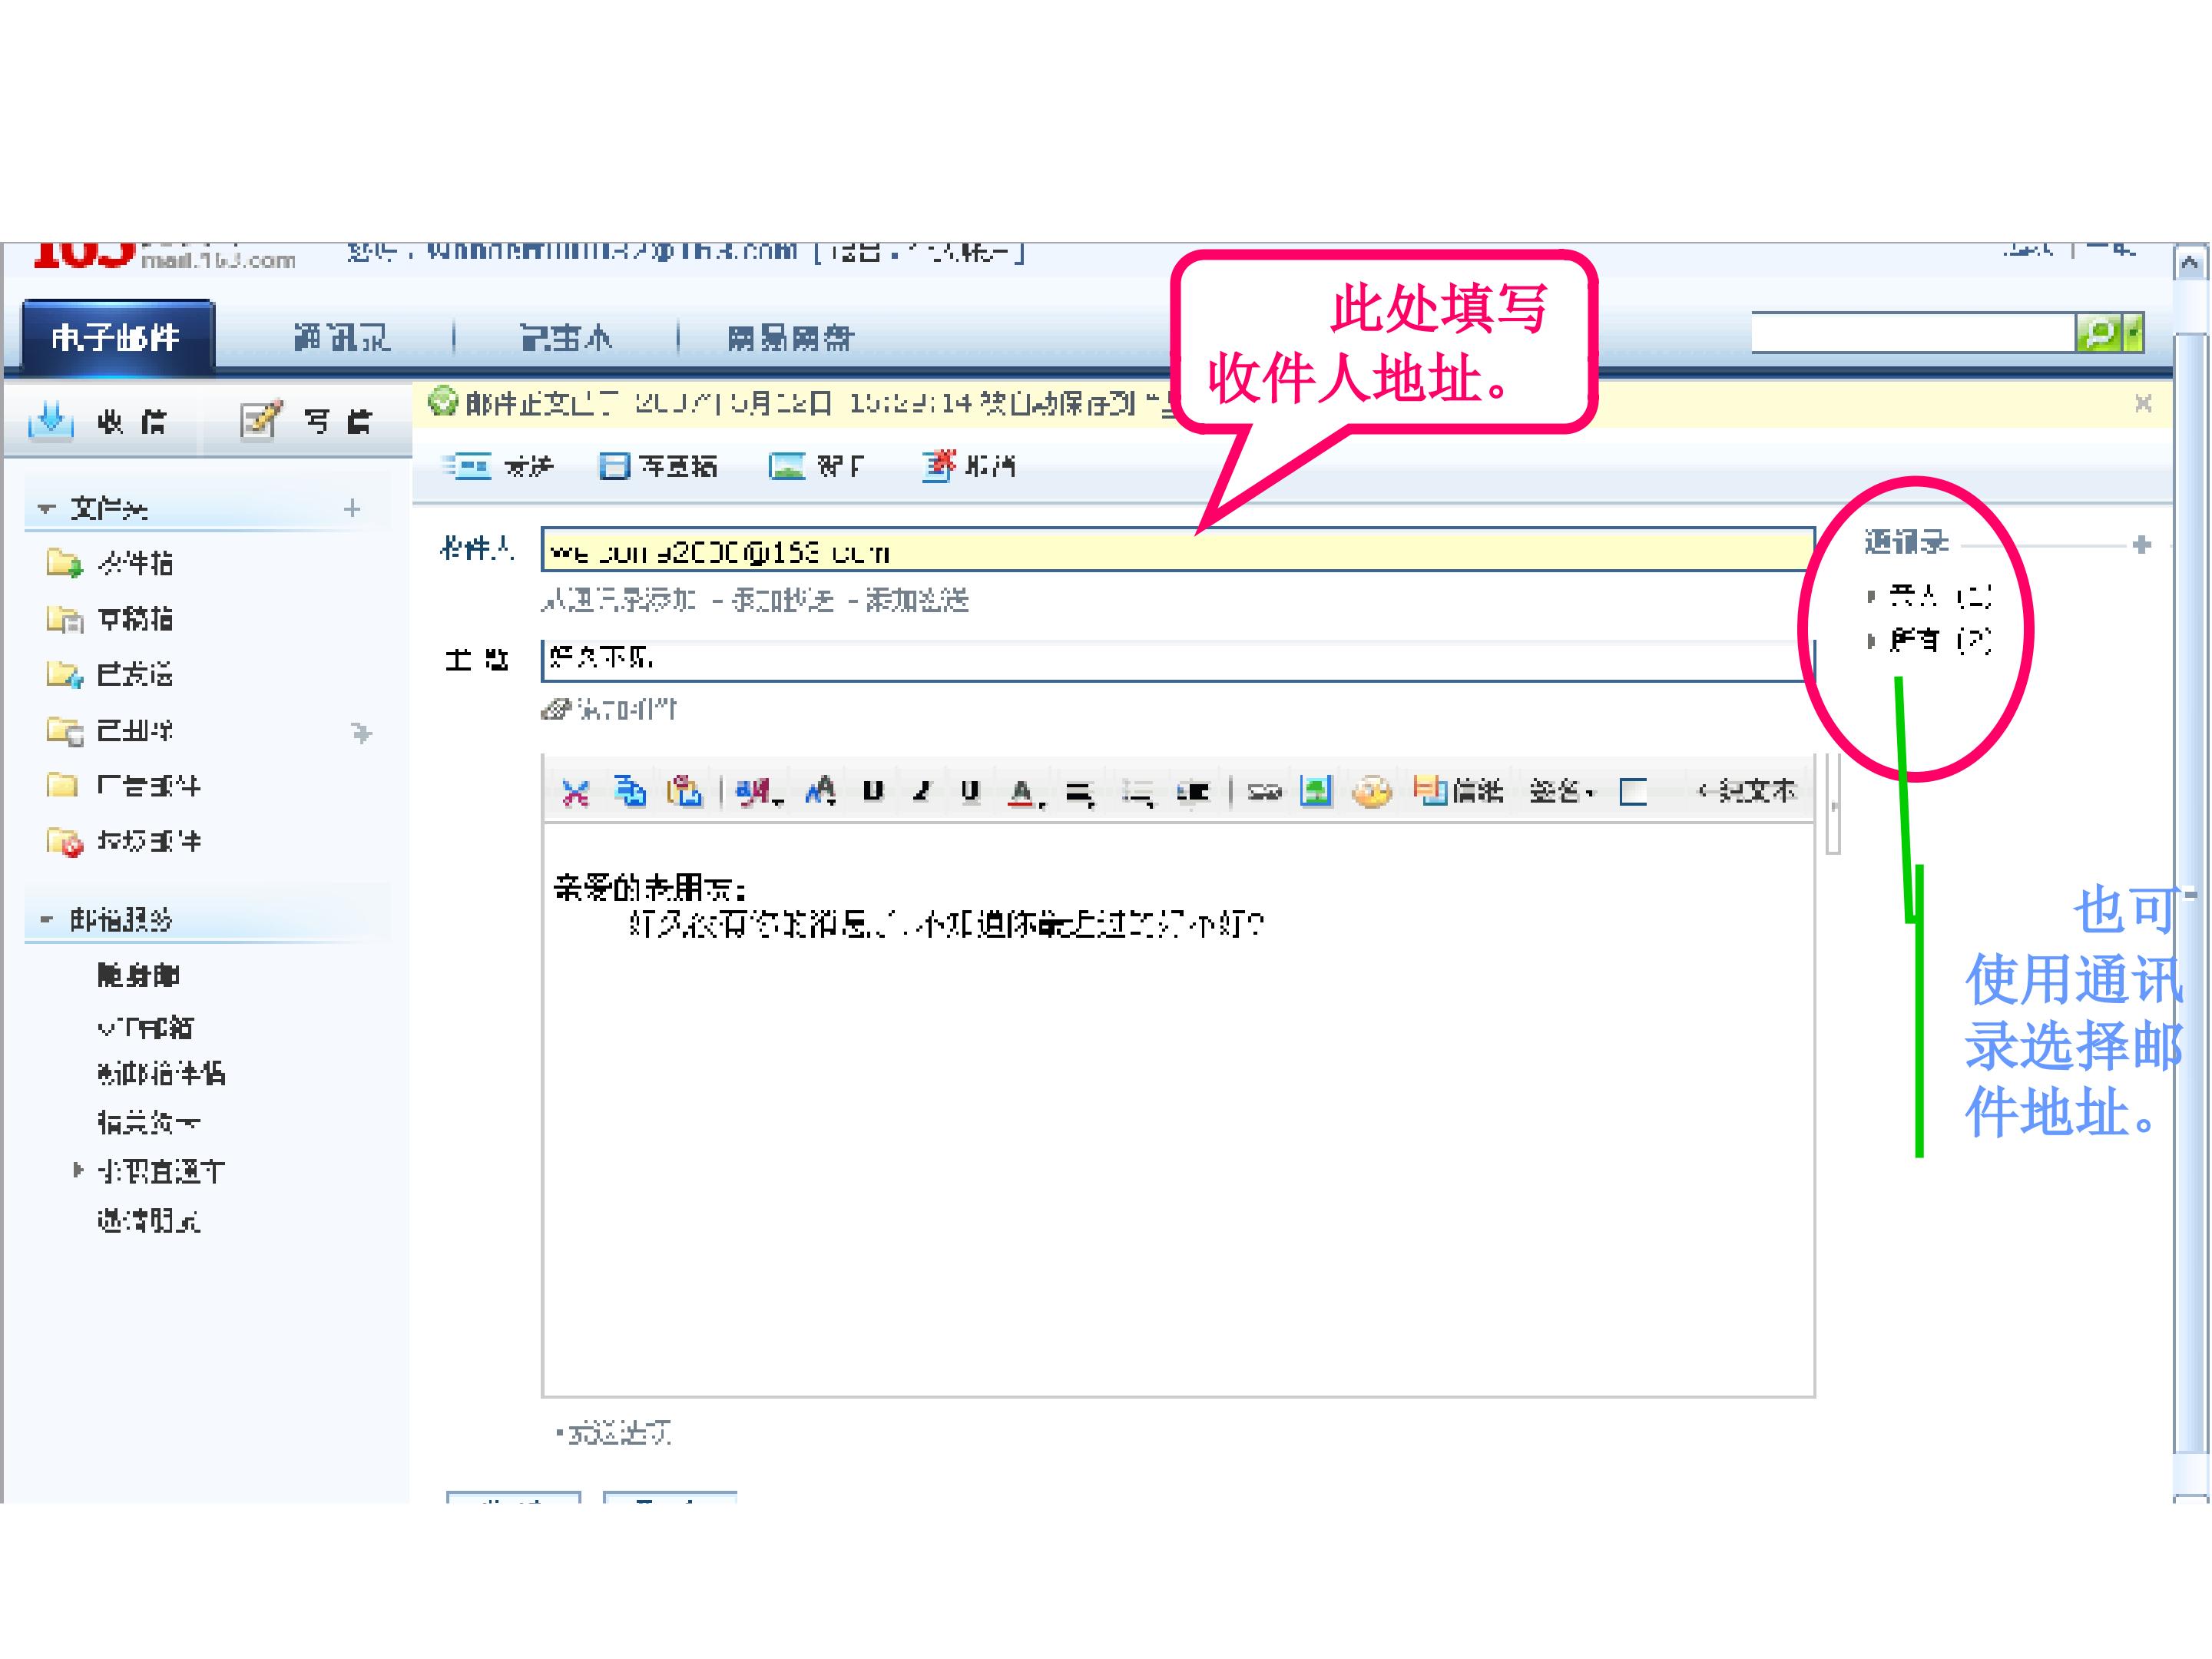Click the Cancel (取消) icon with red X
This screenshot has height=1659, width=2212.
[x=938, y=466]
